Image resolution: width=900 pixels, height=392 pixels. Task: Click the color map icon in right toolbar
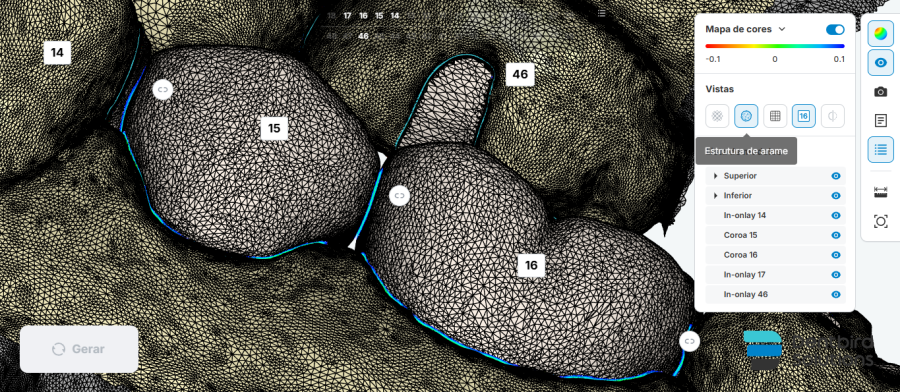tap(880, 34)
